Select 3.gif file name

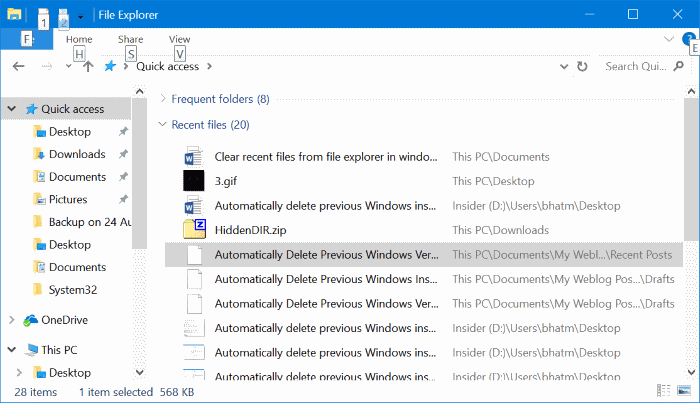pos(226,181)
